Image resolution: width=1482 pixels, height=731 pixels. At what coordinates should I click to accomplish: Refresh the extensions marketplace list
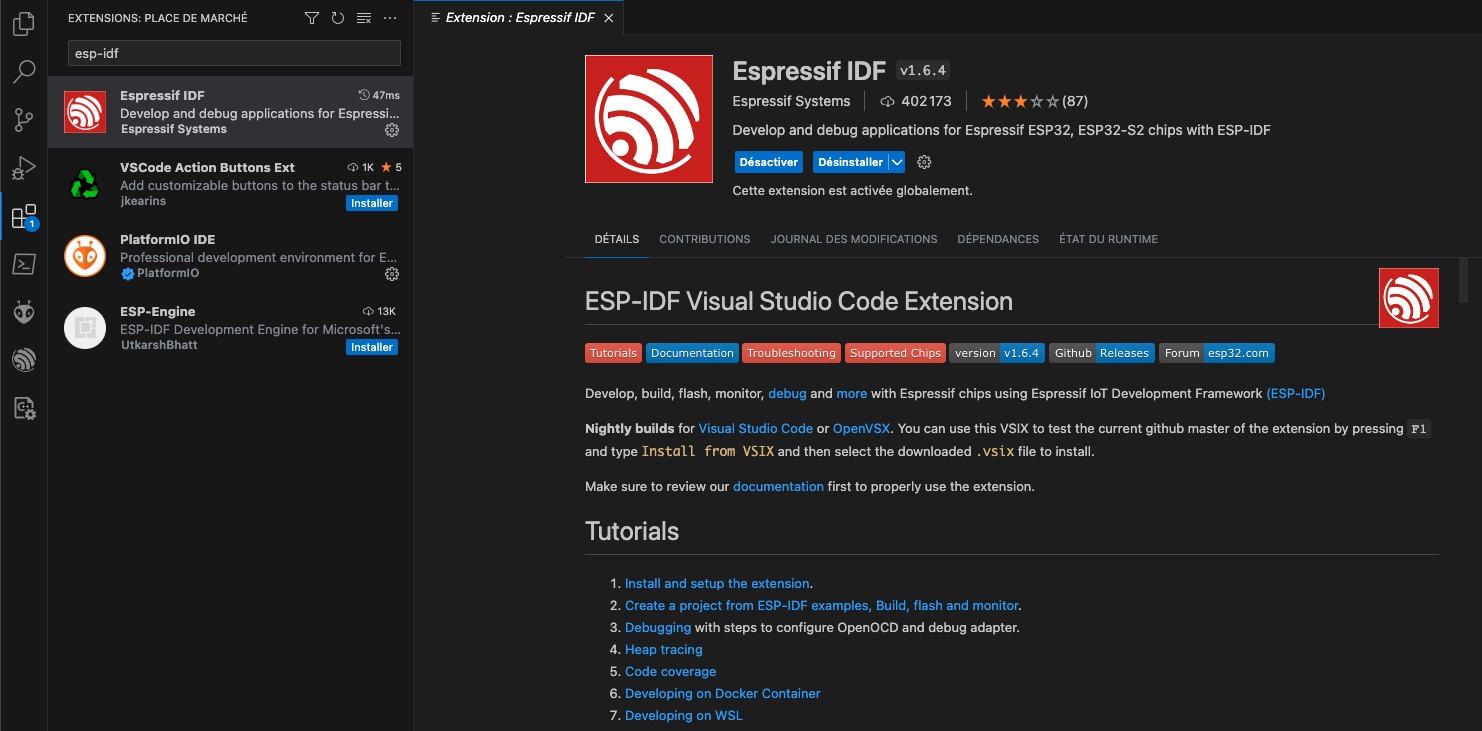click(x=338, y=18)
